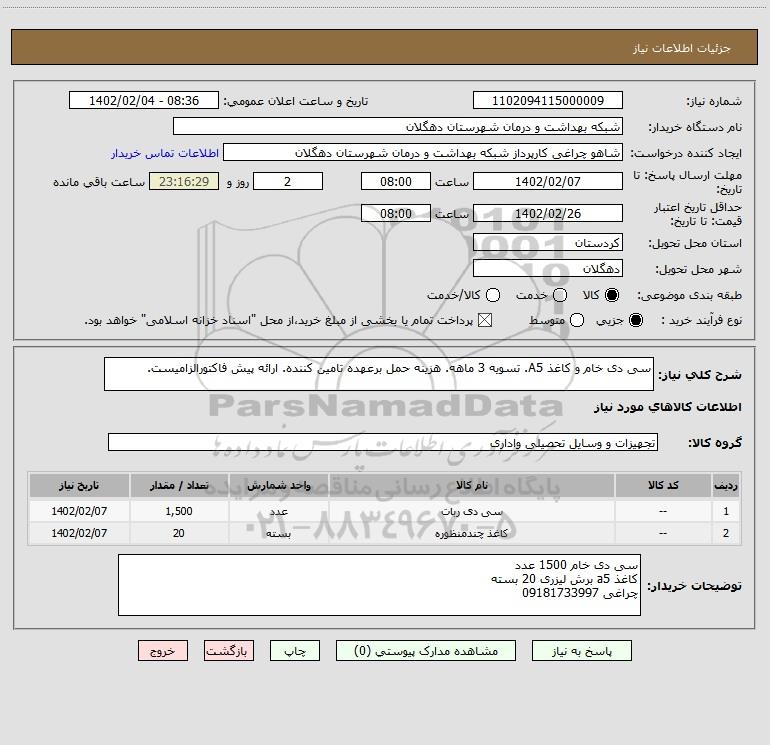Click the خروج exit button
Screen dimensions: 770x745
[163, 651]
